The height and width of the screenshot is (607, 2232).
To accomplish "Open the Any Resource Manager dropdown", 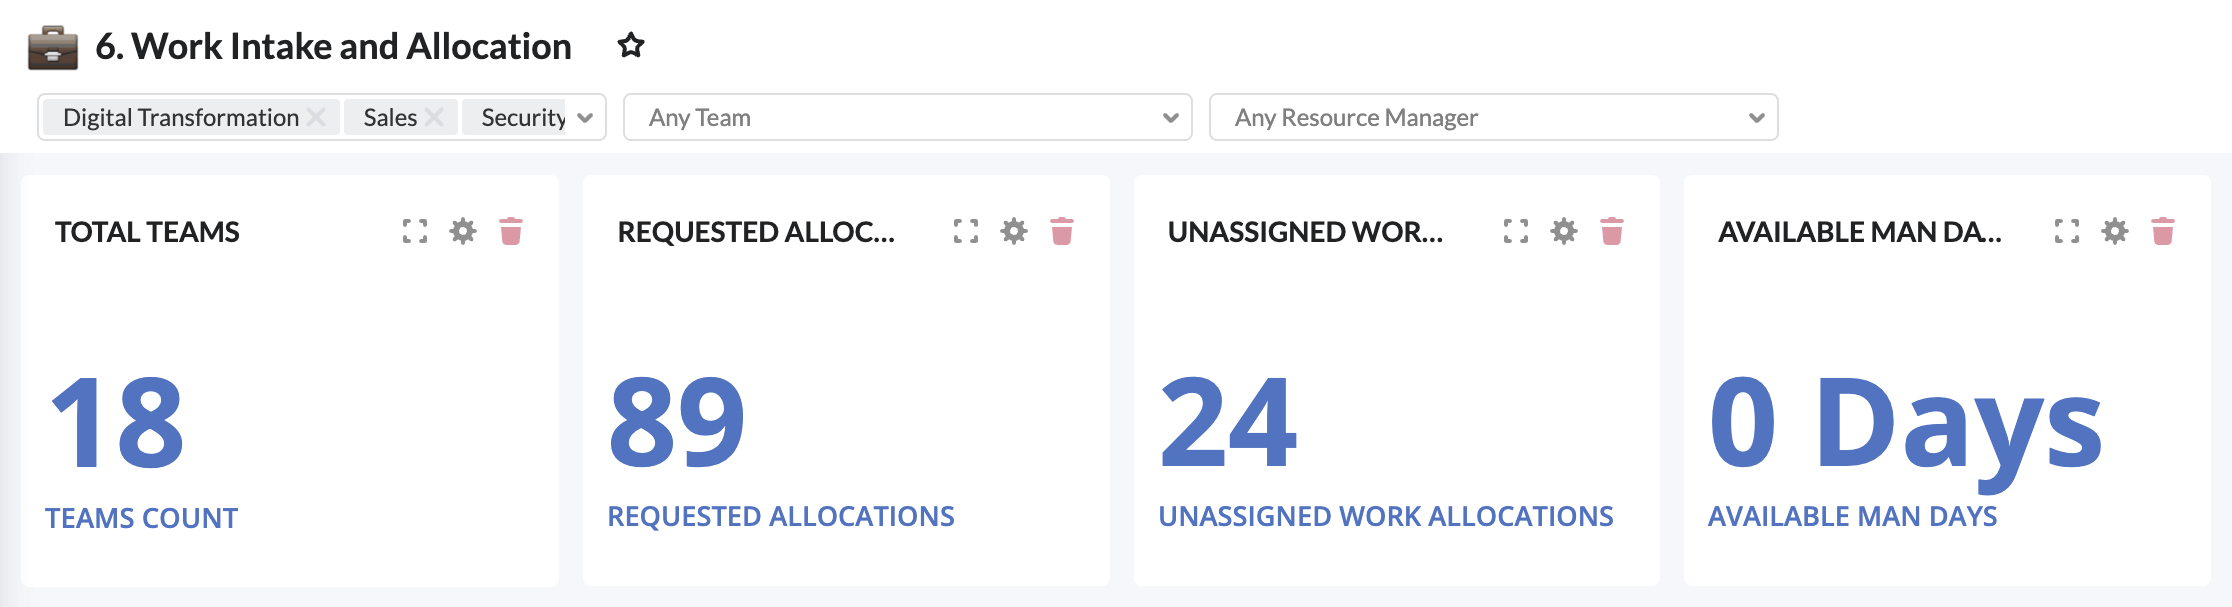I will [x=1493, y=118].
